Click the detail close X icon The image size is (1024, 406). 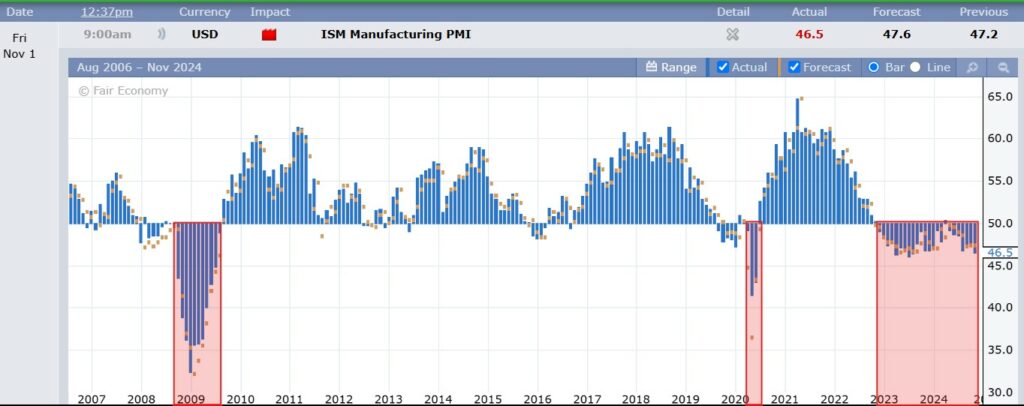coord(732,35)
